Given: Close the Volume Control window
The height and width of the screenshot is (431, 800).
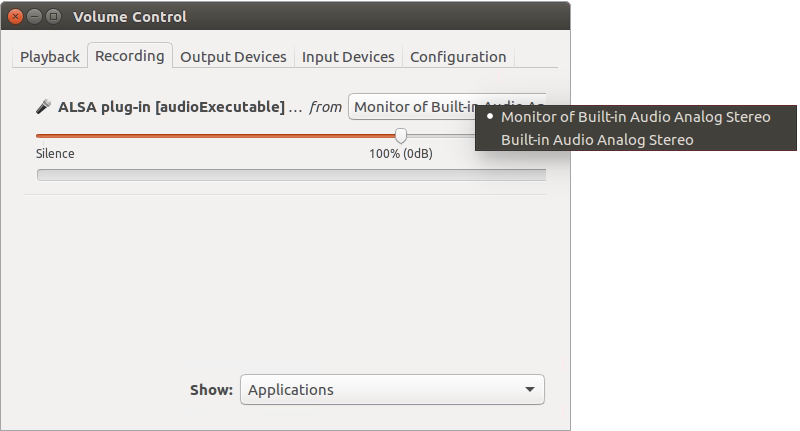Looking at the screenshot, I should [15, 16].
